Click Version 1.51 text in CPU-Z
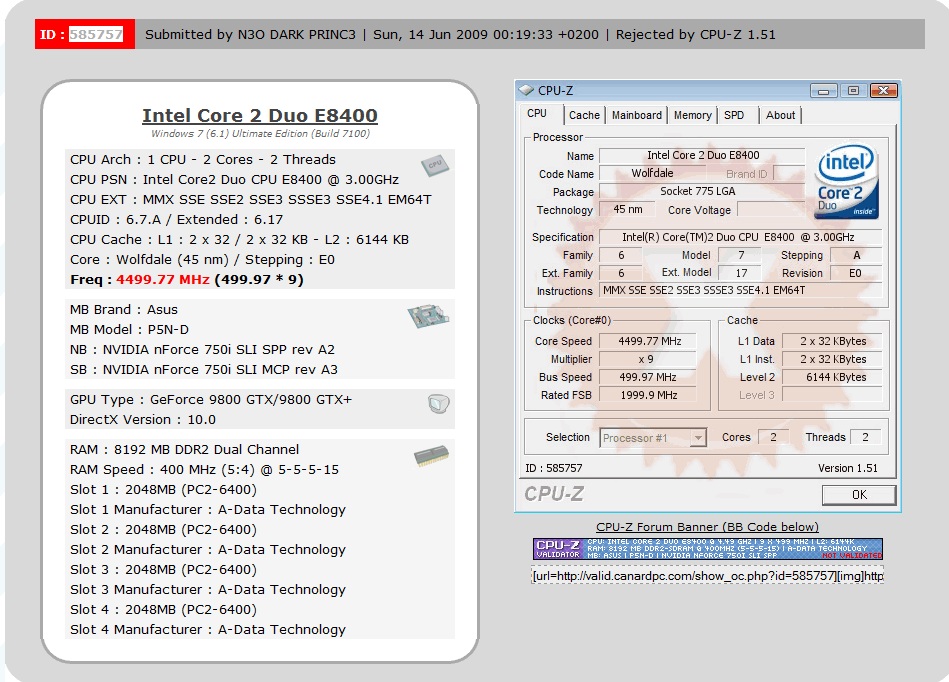This screenshot has height=682, width=949. coord(847,468)
